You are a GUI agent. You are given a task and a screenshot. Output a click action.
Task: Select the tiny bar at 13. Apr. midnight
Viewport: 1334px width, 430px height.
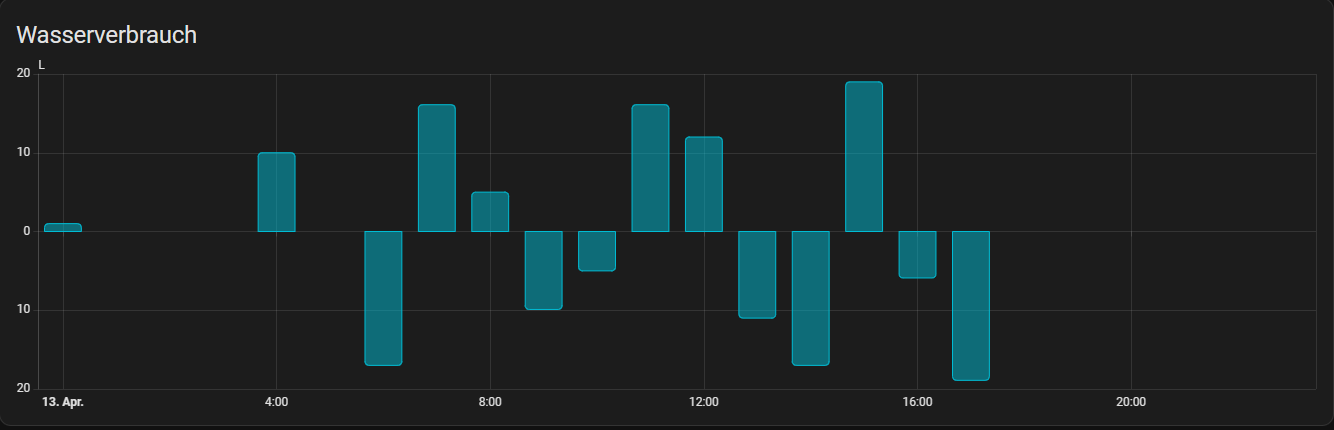click(x=63, y=228)
